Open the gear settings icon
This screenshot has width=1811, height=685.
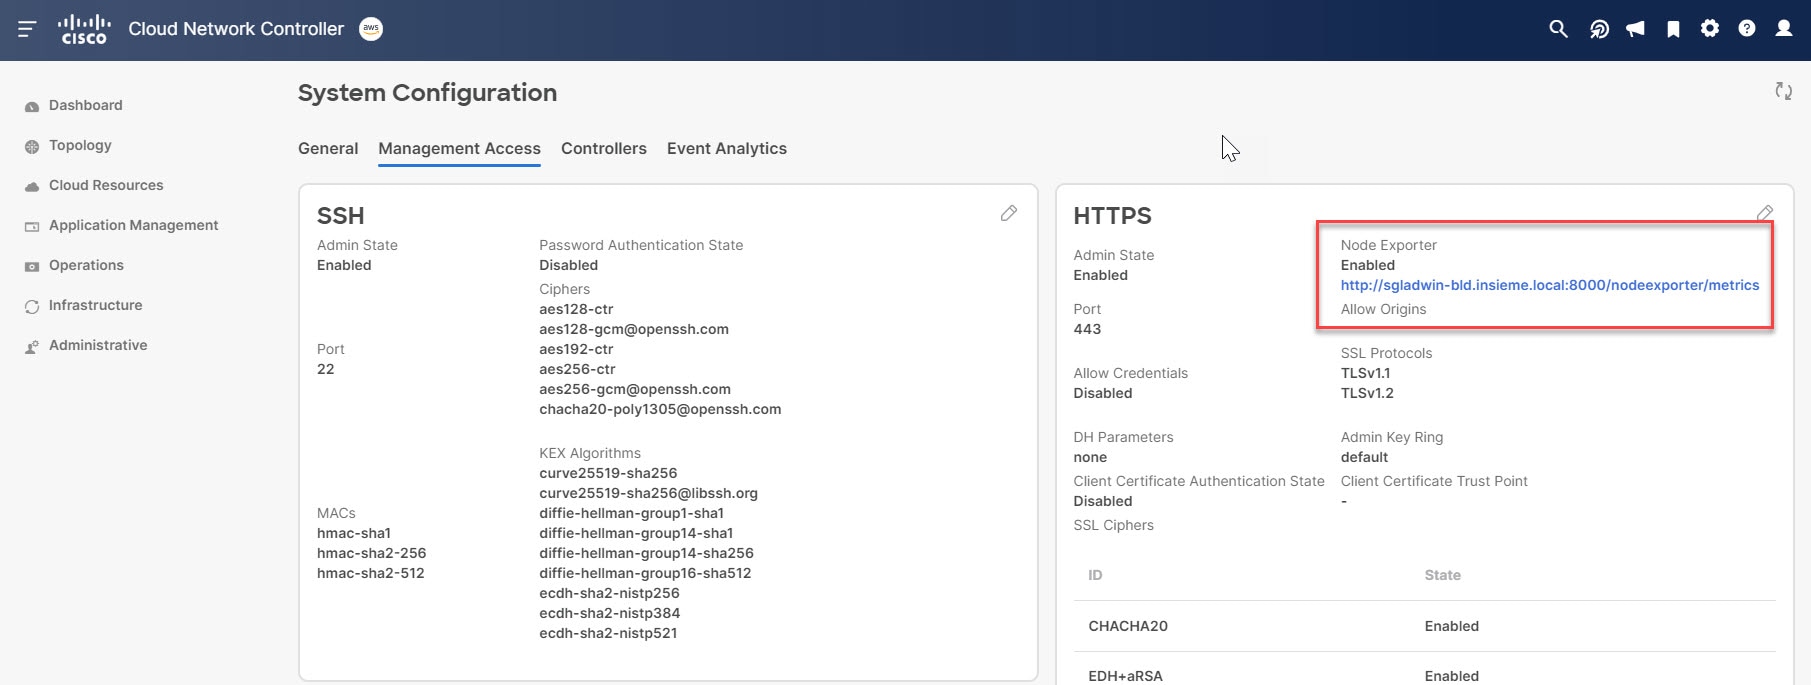point(1710,29)
